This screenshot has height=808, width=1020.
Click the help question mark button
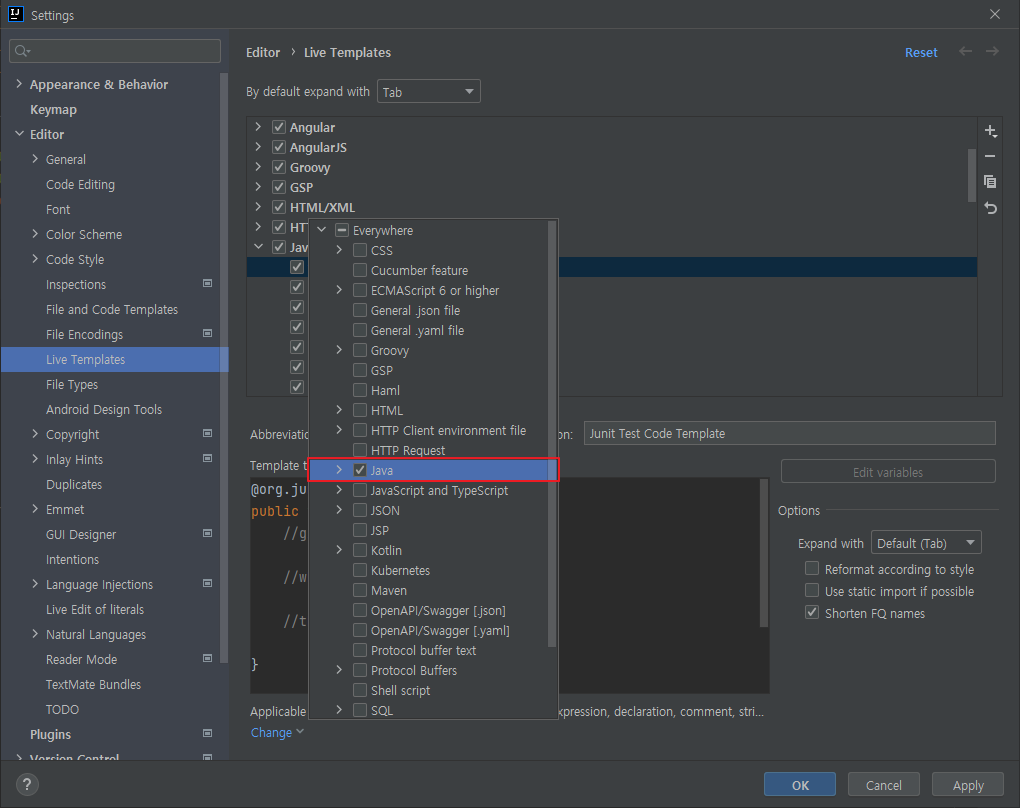point(27,784)
